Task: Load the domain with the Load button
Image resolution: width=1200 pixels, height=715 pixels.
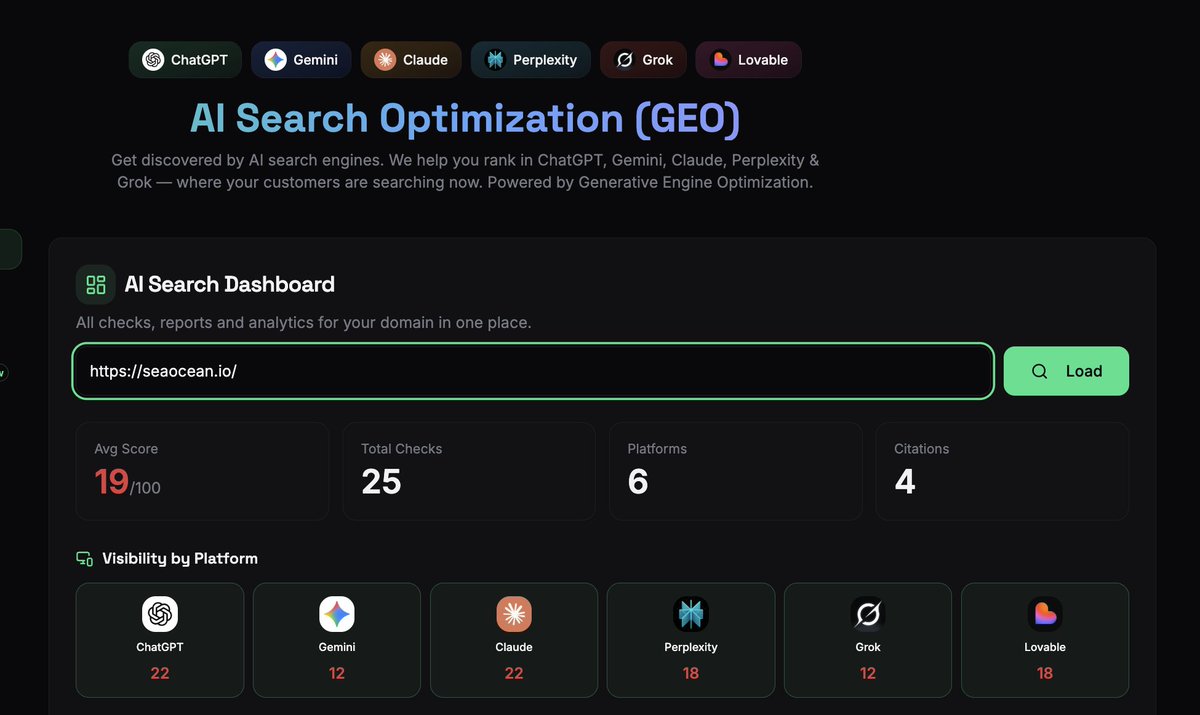Action: (1066, 371)
